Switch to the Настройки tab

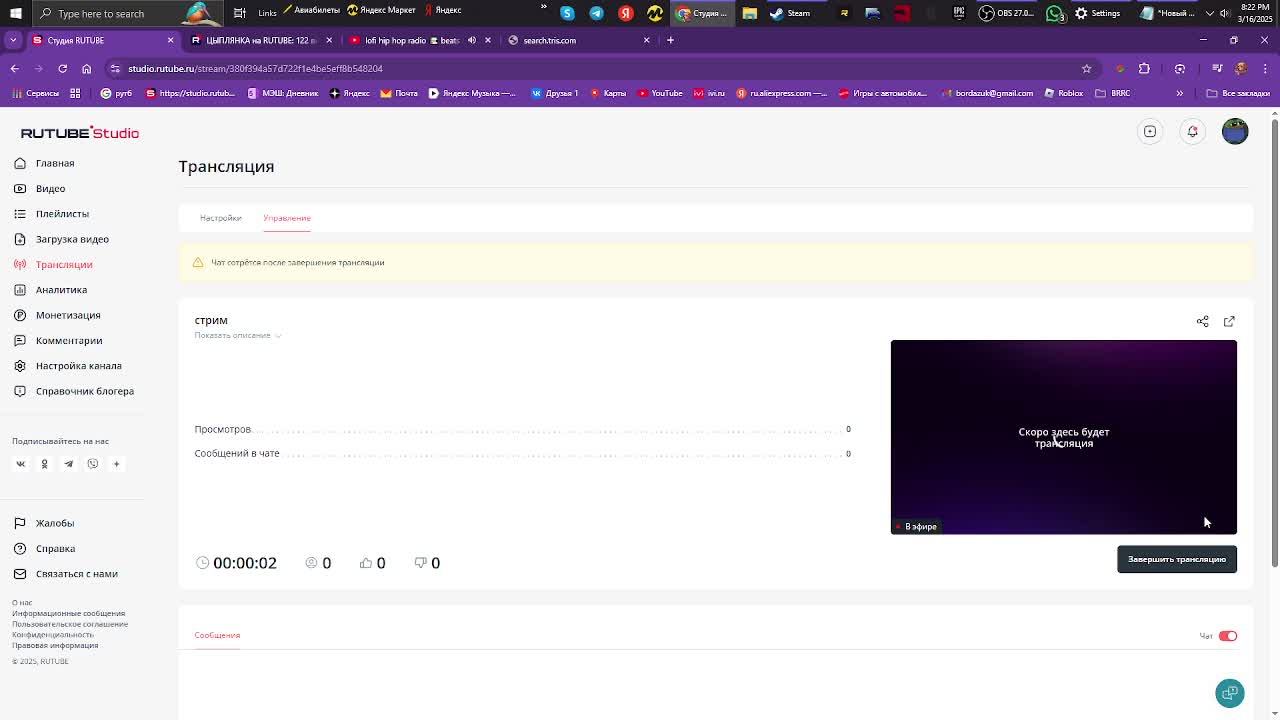pyautogui.click(x=220, y=218)
